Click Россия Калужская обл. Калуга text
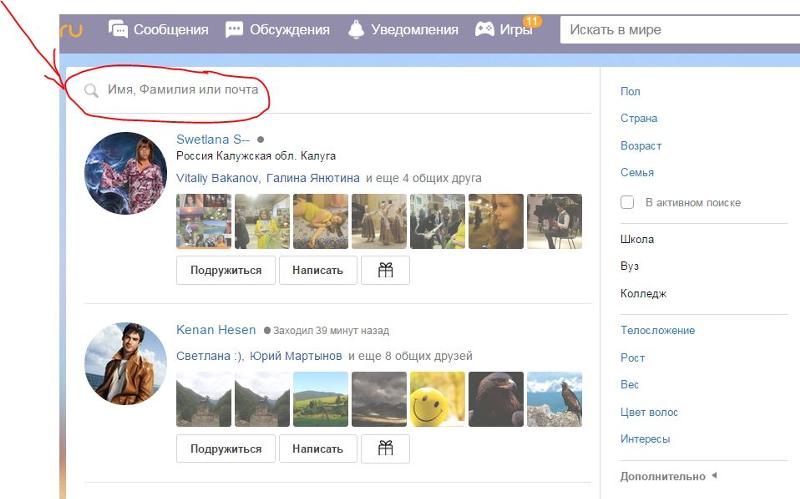Viewport: 800px width, 499px height. pyautogui.click(x=256, y=156)
